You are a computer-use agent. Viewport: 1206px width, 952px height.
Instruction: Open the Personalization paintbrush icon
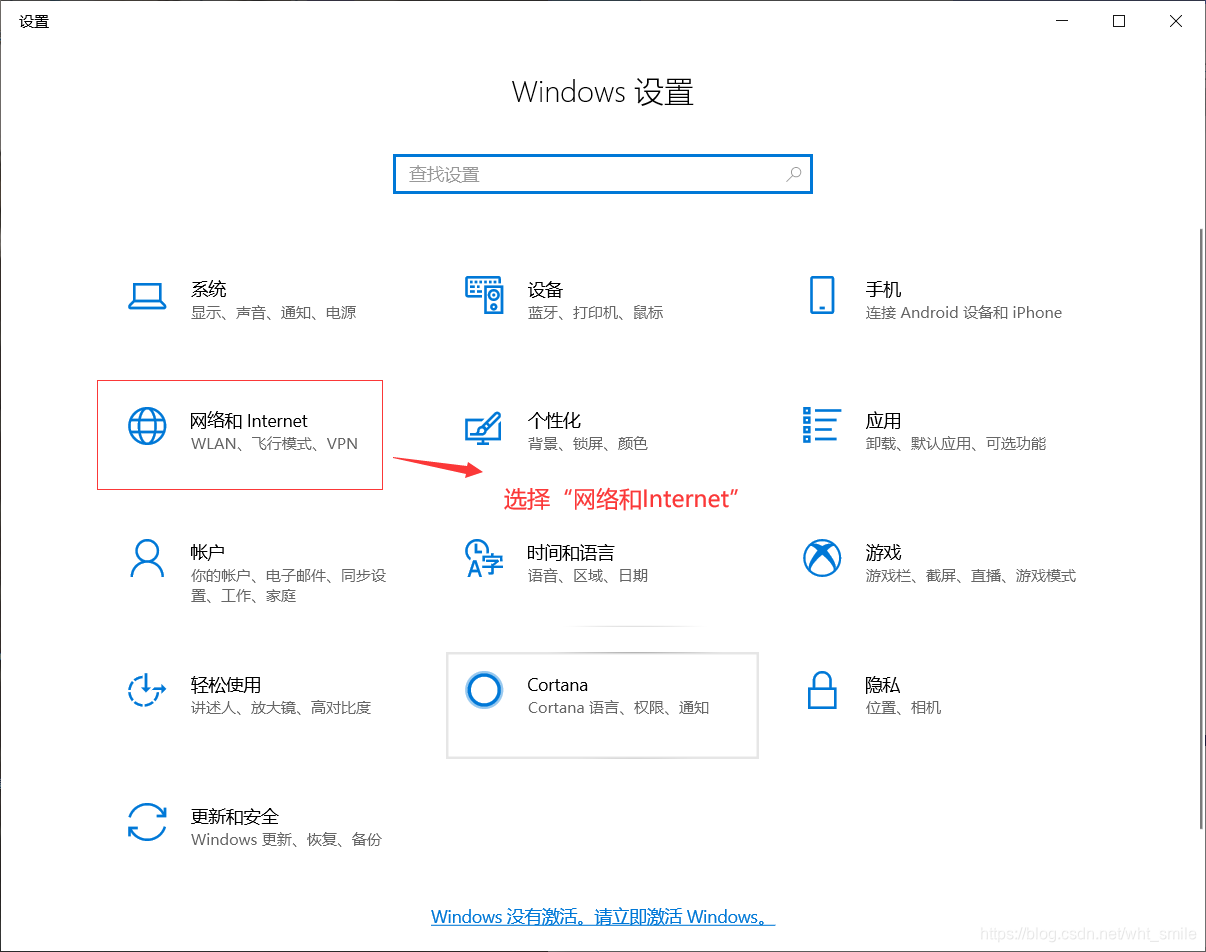click(x=484, y=427)
